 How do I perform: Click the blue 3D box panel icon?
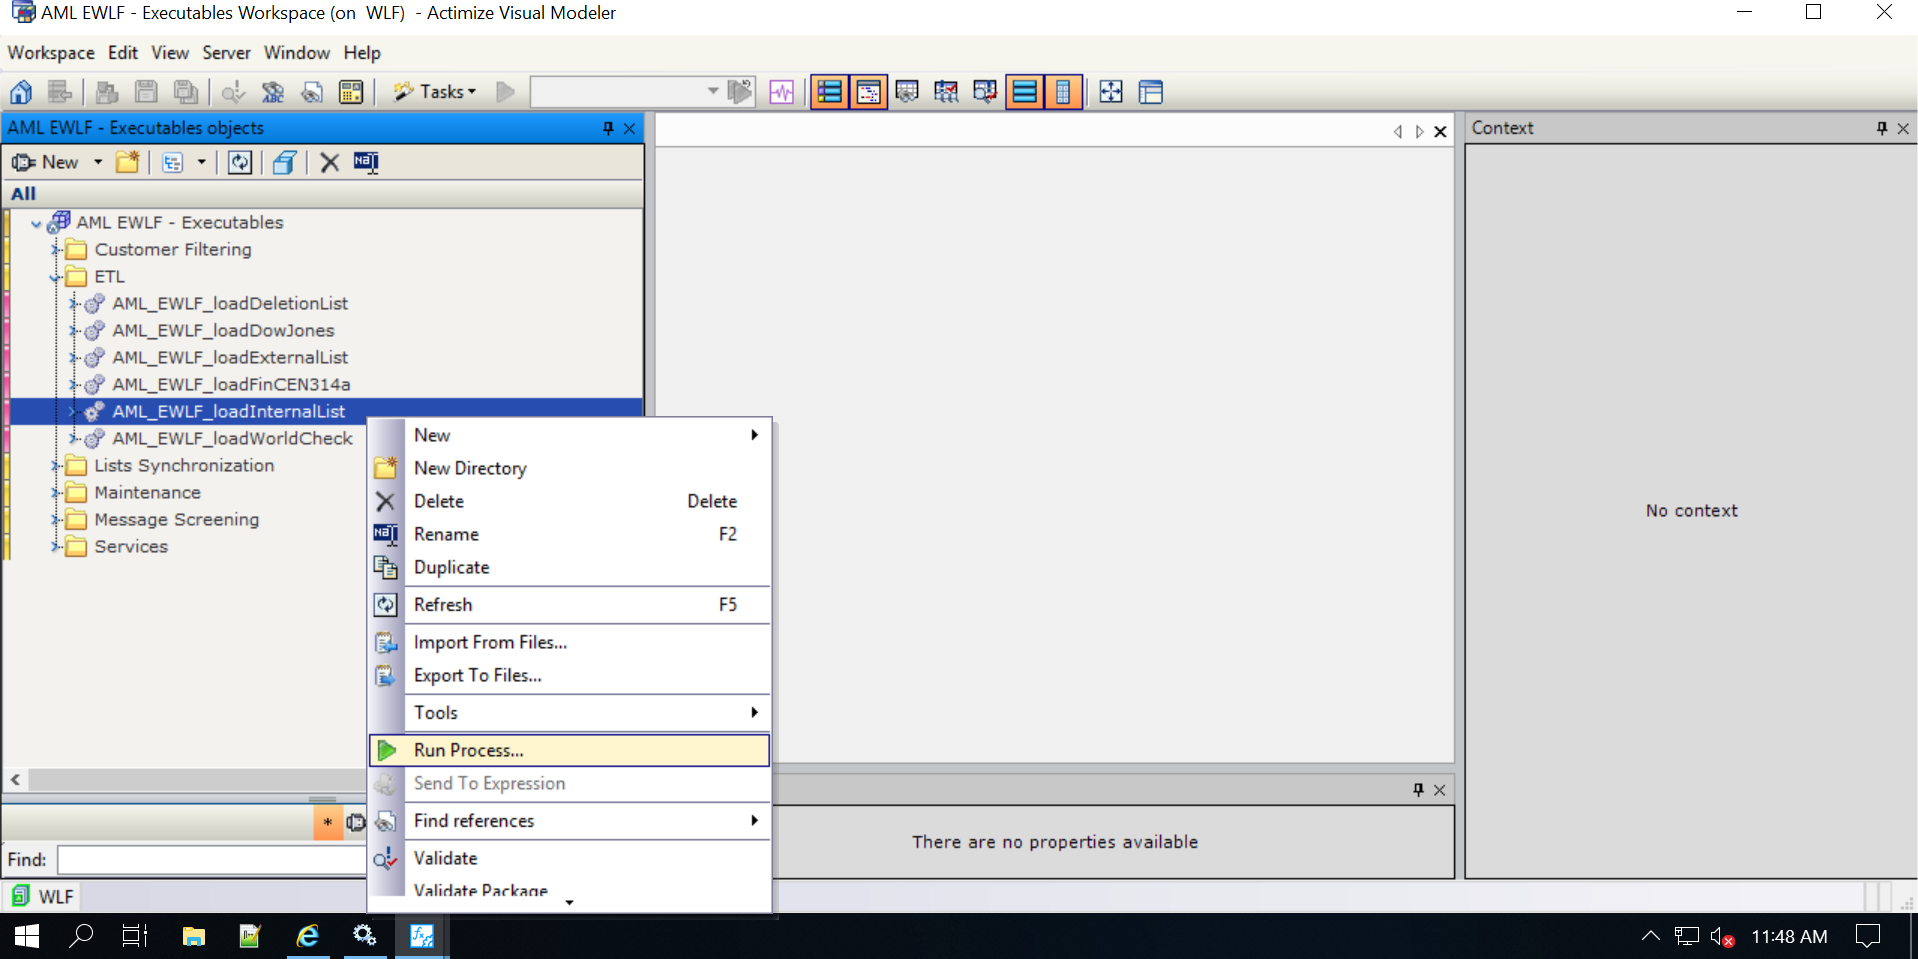coord(284,162)
